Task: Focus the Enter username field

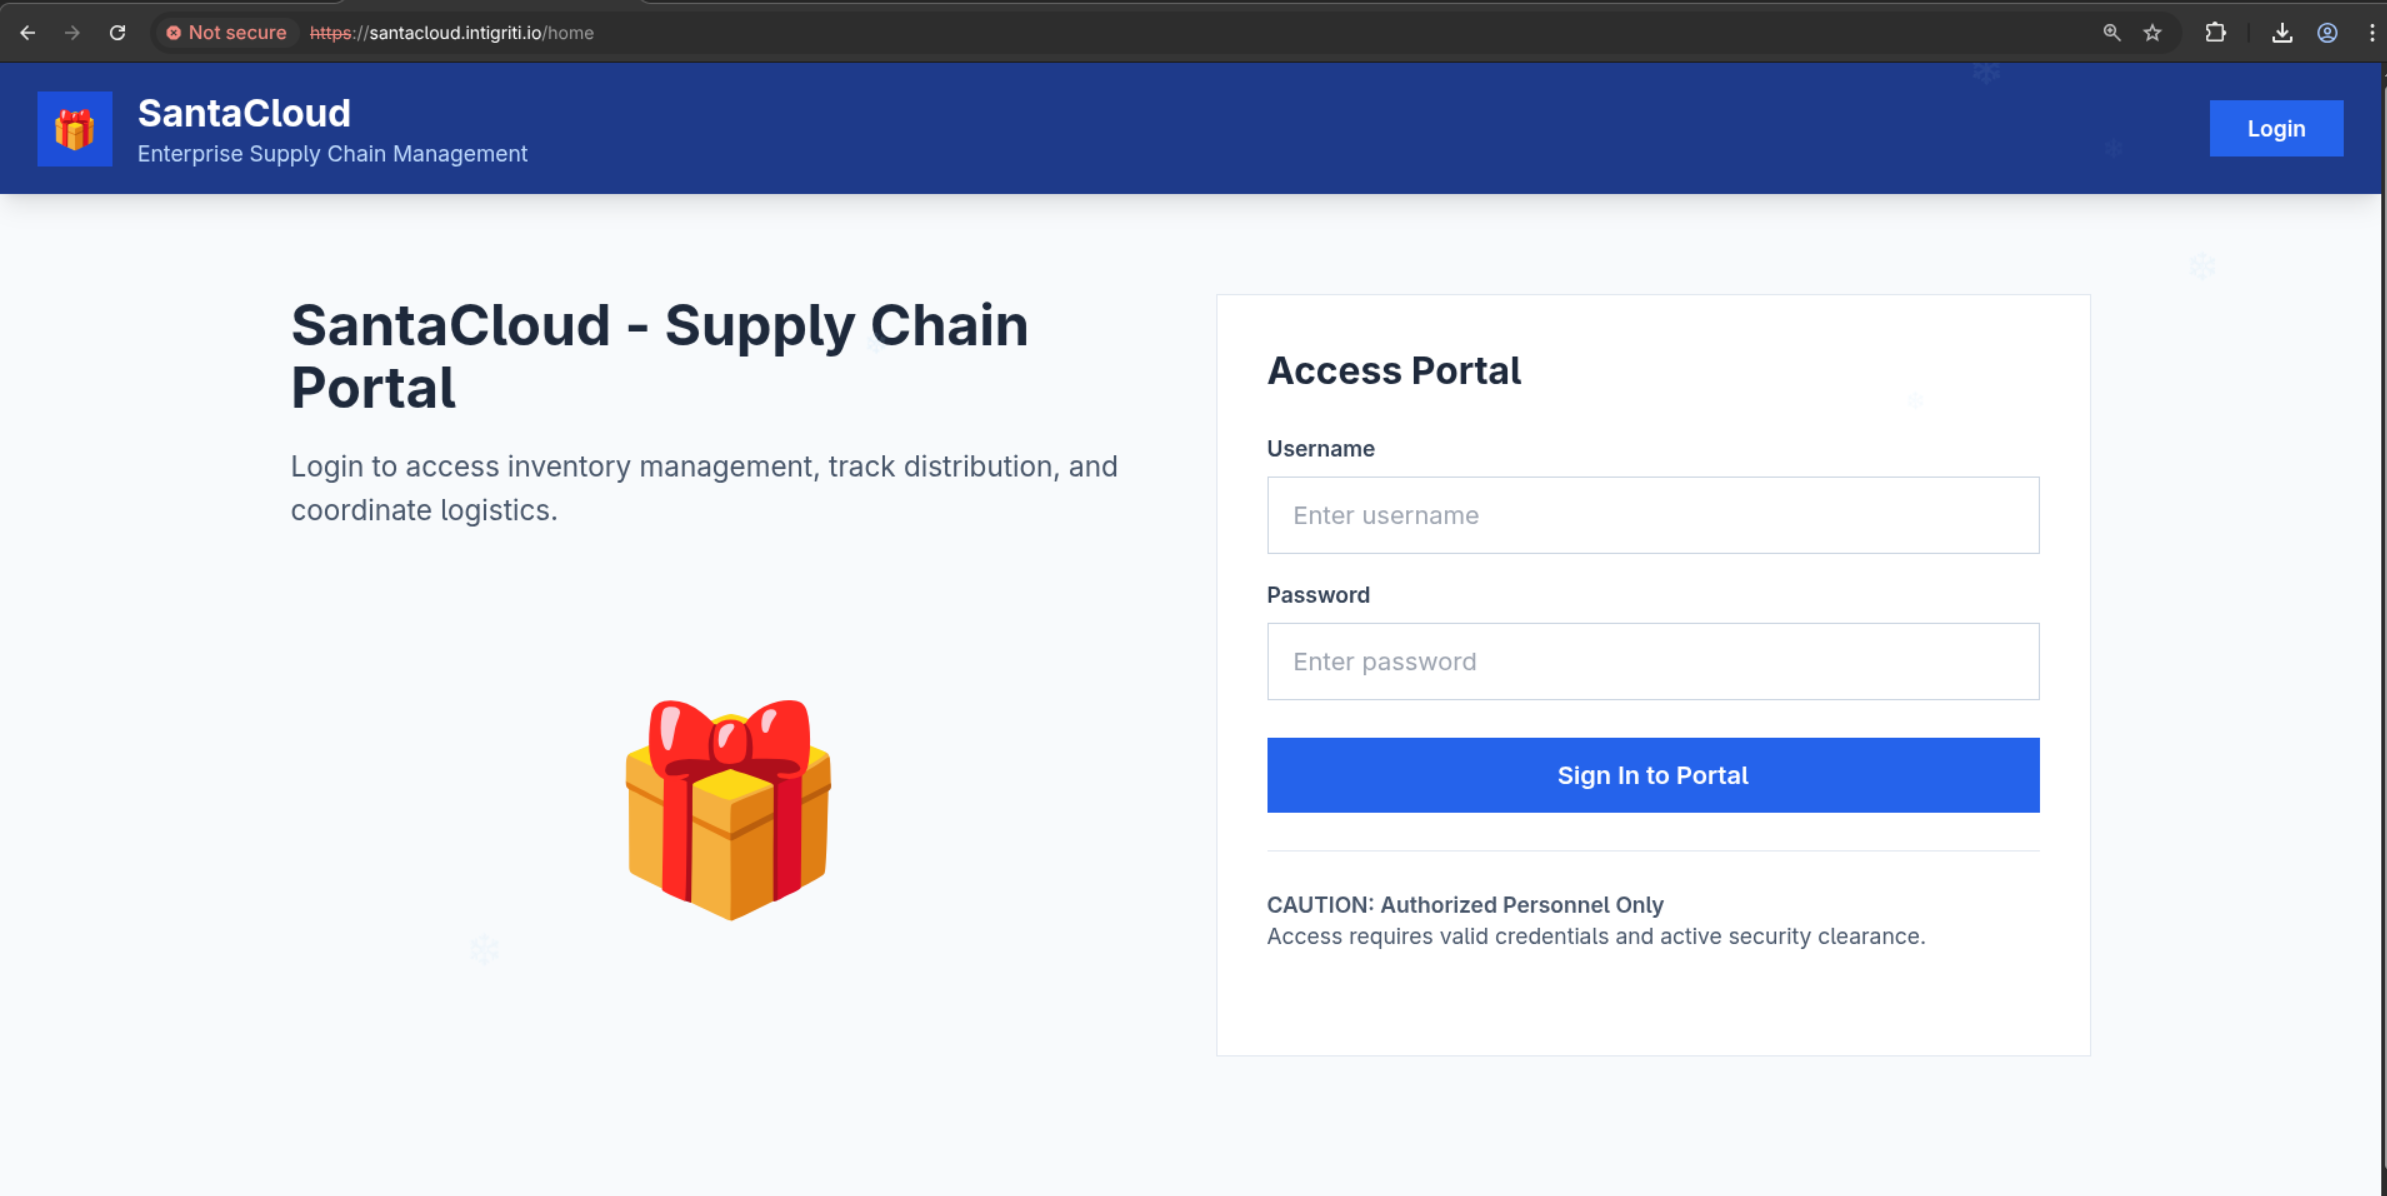Action: (1652, 515)
